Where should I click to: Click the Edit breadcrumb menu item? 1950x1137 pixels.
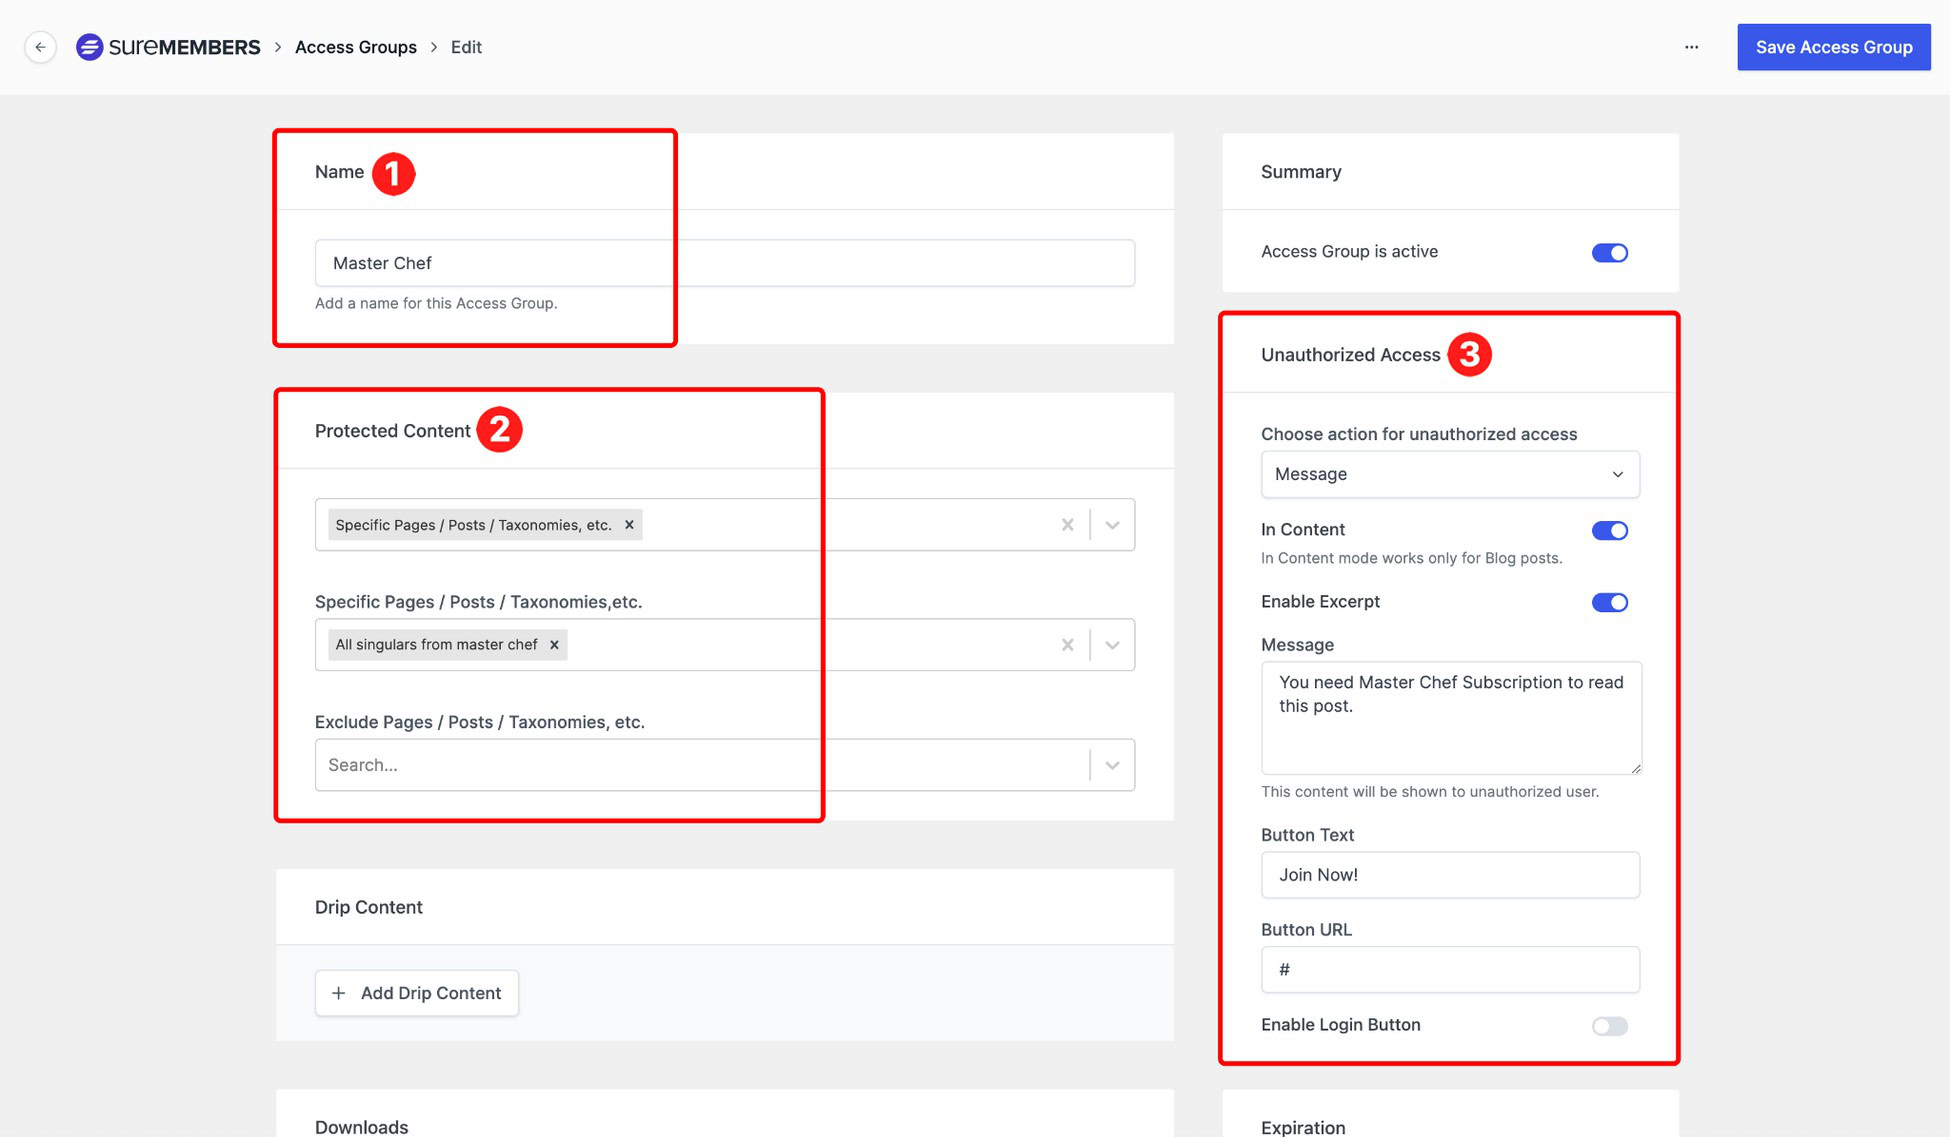pos(467,46)
